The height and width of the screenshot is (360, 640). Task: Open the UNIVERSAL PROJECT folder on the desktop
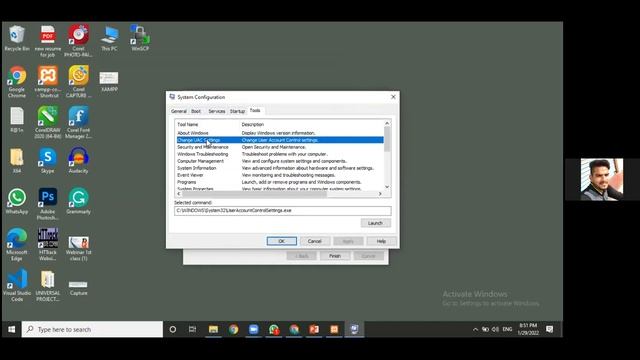(48, 286)
